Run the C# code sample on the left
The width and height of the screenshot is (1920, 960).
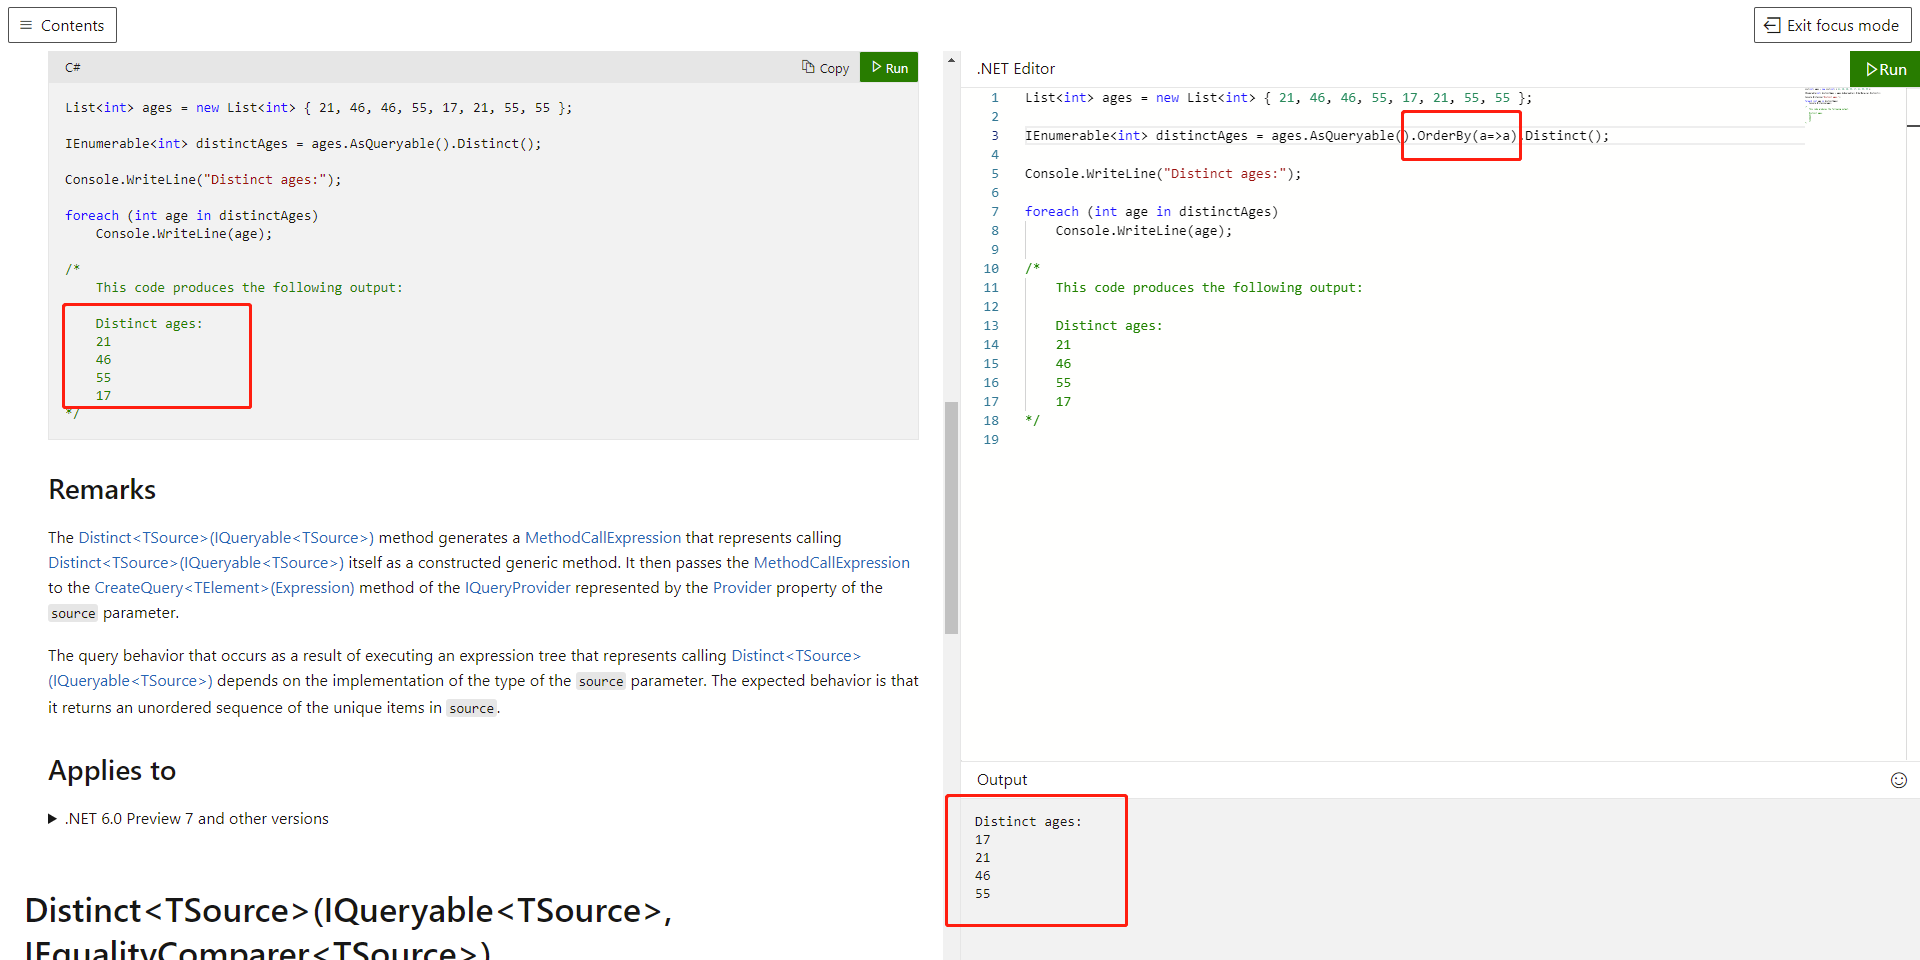pyautogui.click(x=888, y=67)
